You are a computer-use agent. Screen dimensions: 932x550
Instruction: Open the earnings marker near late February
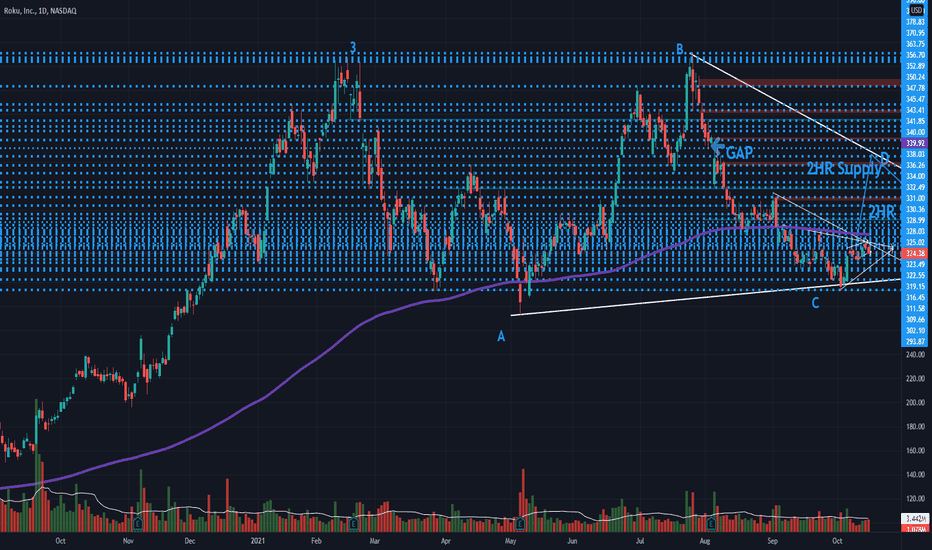[354, 524]
